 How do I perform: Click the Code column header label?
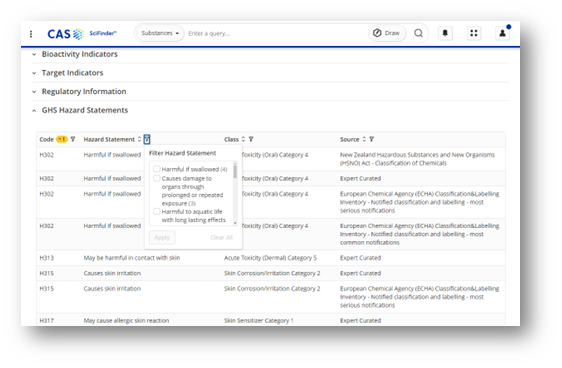pyautogui.click(x=47, y=139)
